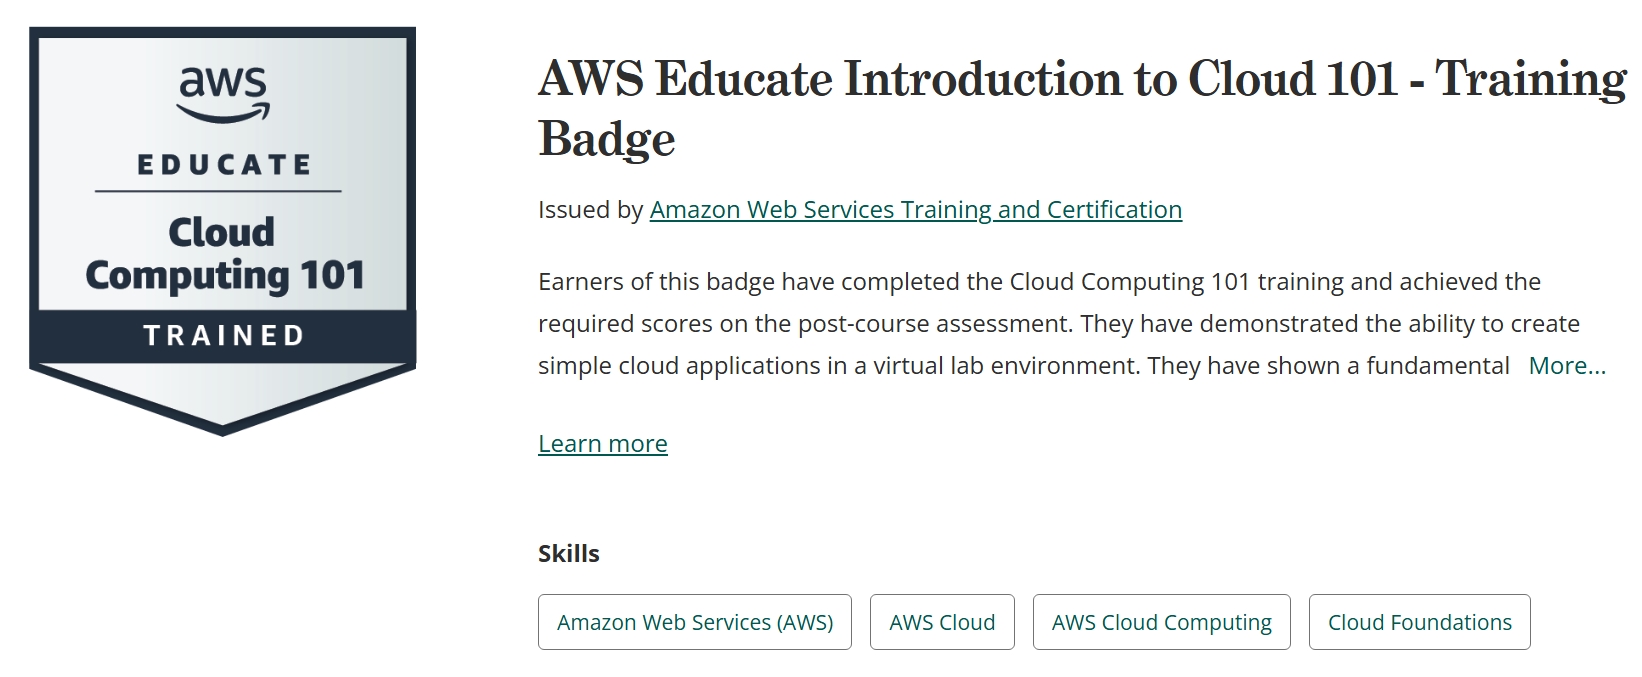Open Amazon Web Services Training and Certification link

(915, 210)
